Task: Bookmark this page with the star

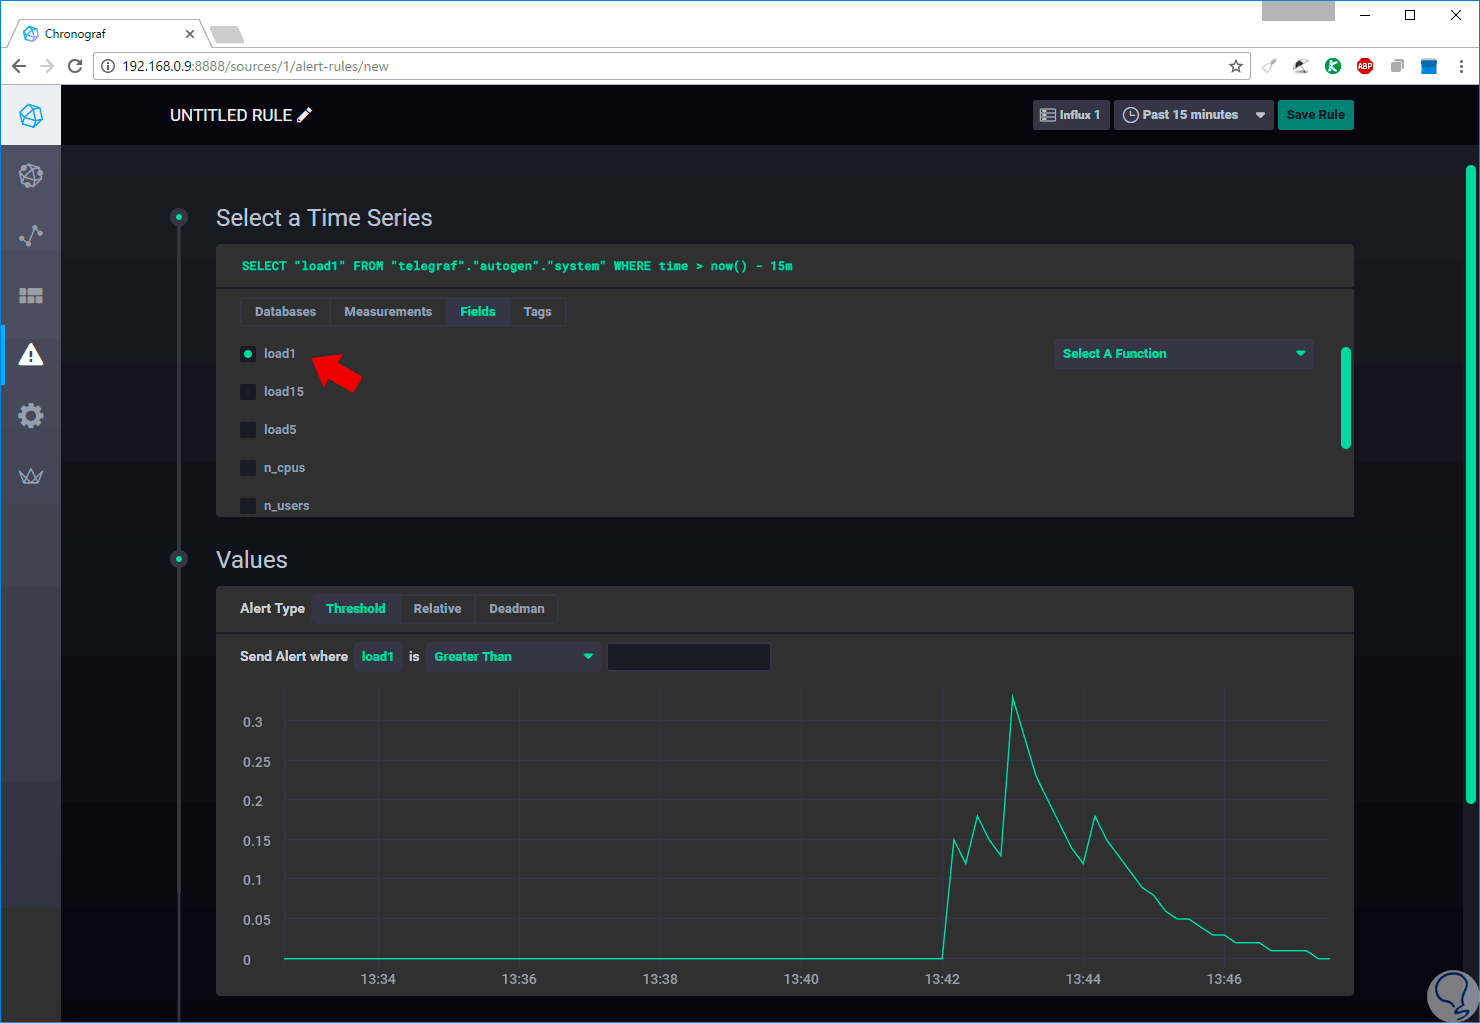Action: [1236, 66]
